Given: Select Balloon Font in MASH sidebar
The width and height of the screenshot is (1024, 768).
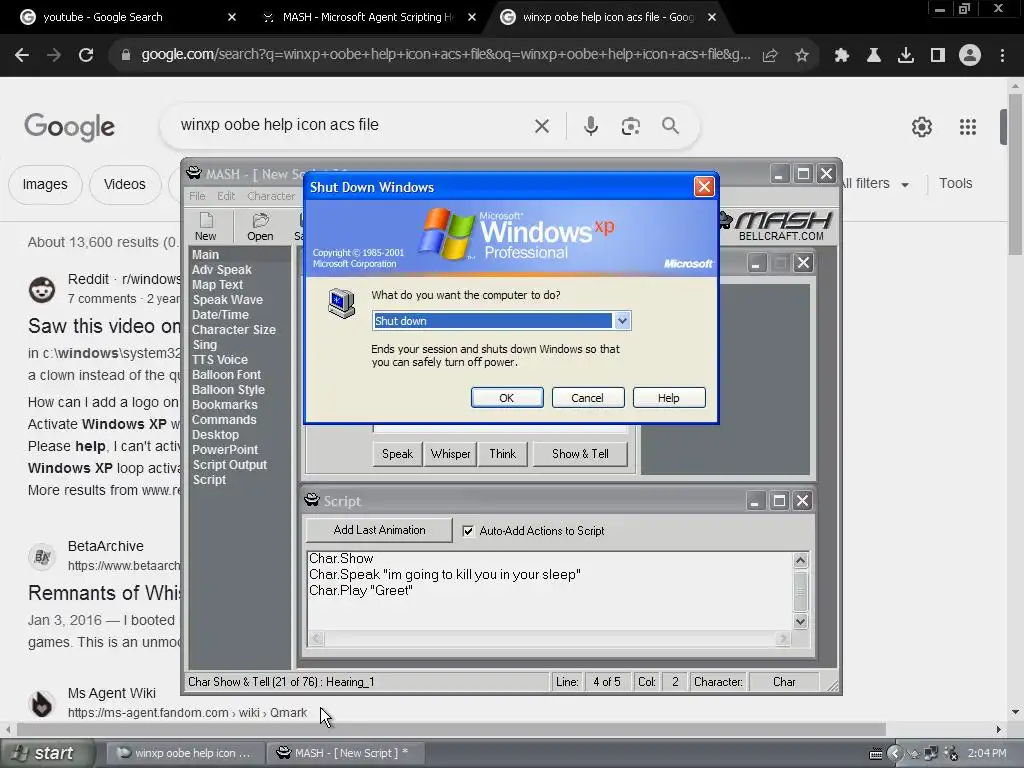Looking at the screenshot, I should coord(226,375).
